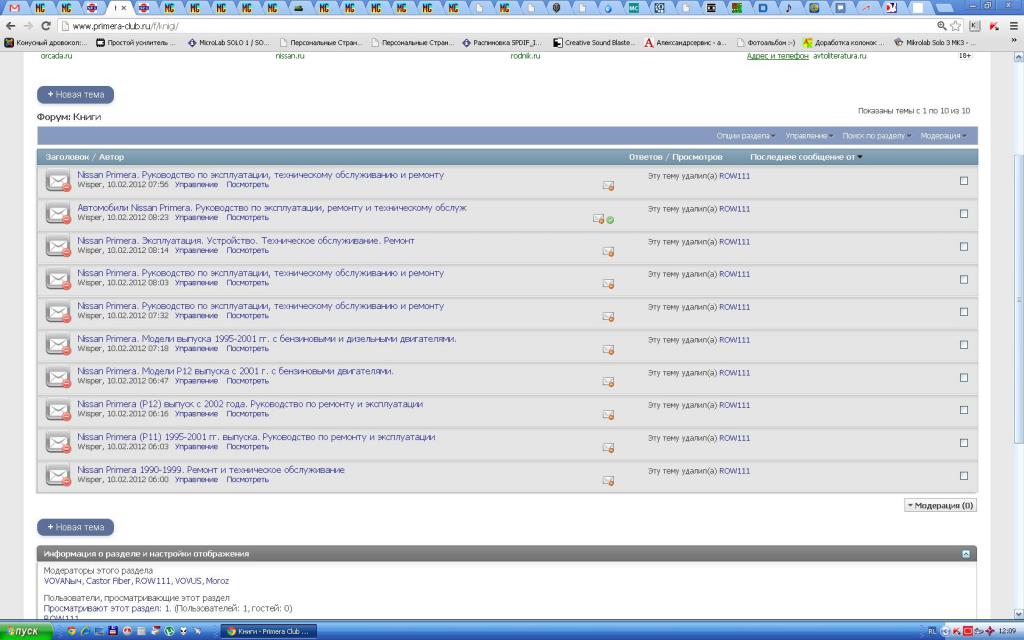The height and width of the screenshot is (640, 1024).
Task: Open the 'Creative Sound Blaste...' bookmark
Action: click(x=594, y=42)
